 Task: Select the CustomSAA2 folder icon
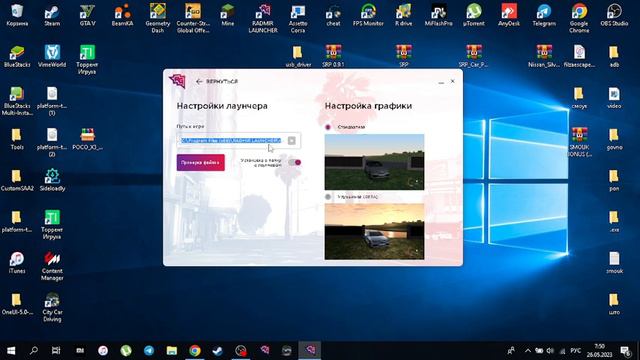[x=17, y=180]
